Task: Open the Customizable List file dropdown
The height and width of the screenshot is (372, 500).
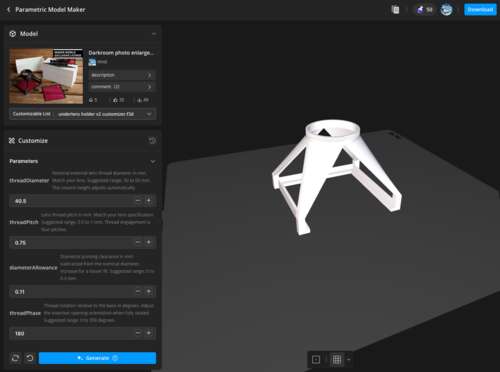Action: coord(83,114)
